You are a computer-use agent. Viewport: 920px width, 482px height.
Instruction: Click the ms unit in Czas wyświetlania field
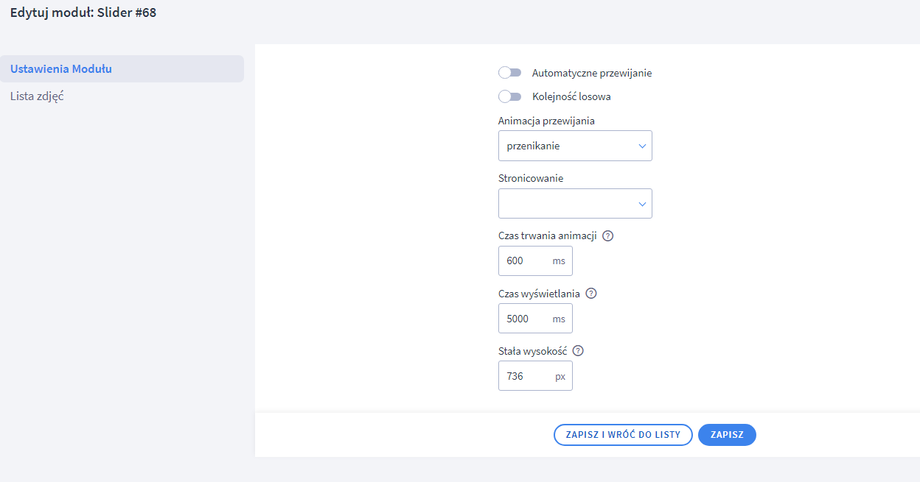coord(558,319)
